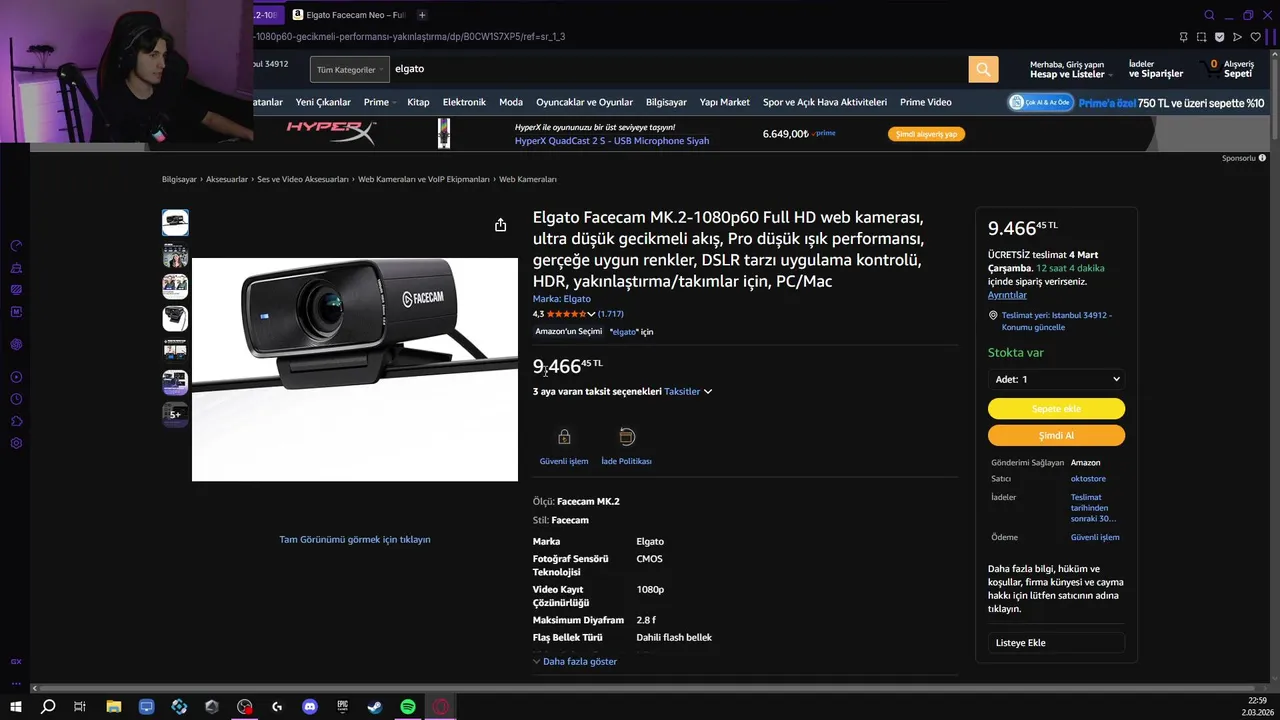Select the first product thumbnail image
Viewport: 1280px width, 720px height.
click(175, 222)
